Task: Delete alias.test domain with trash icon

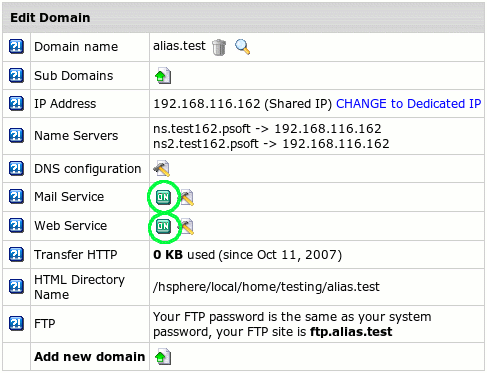Action: 219,47
